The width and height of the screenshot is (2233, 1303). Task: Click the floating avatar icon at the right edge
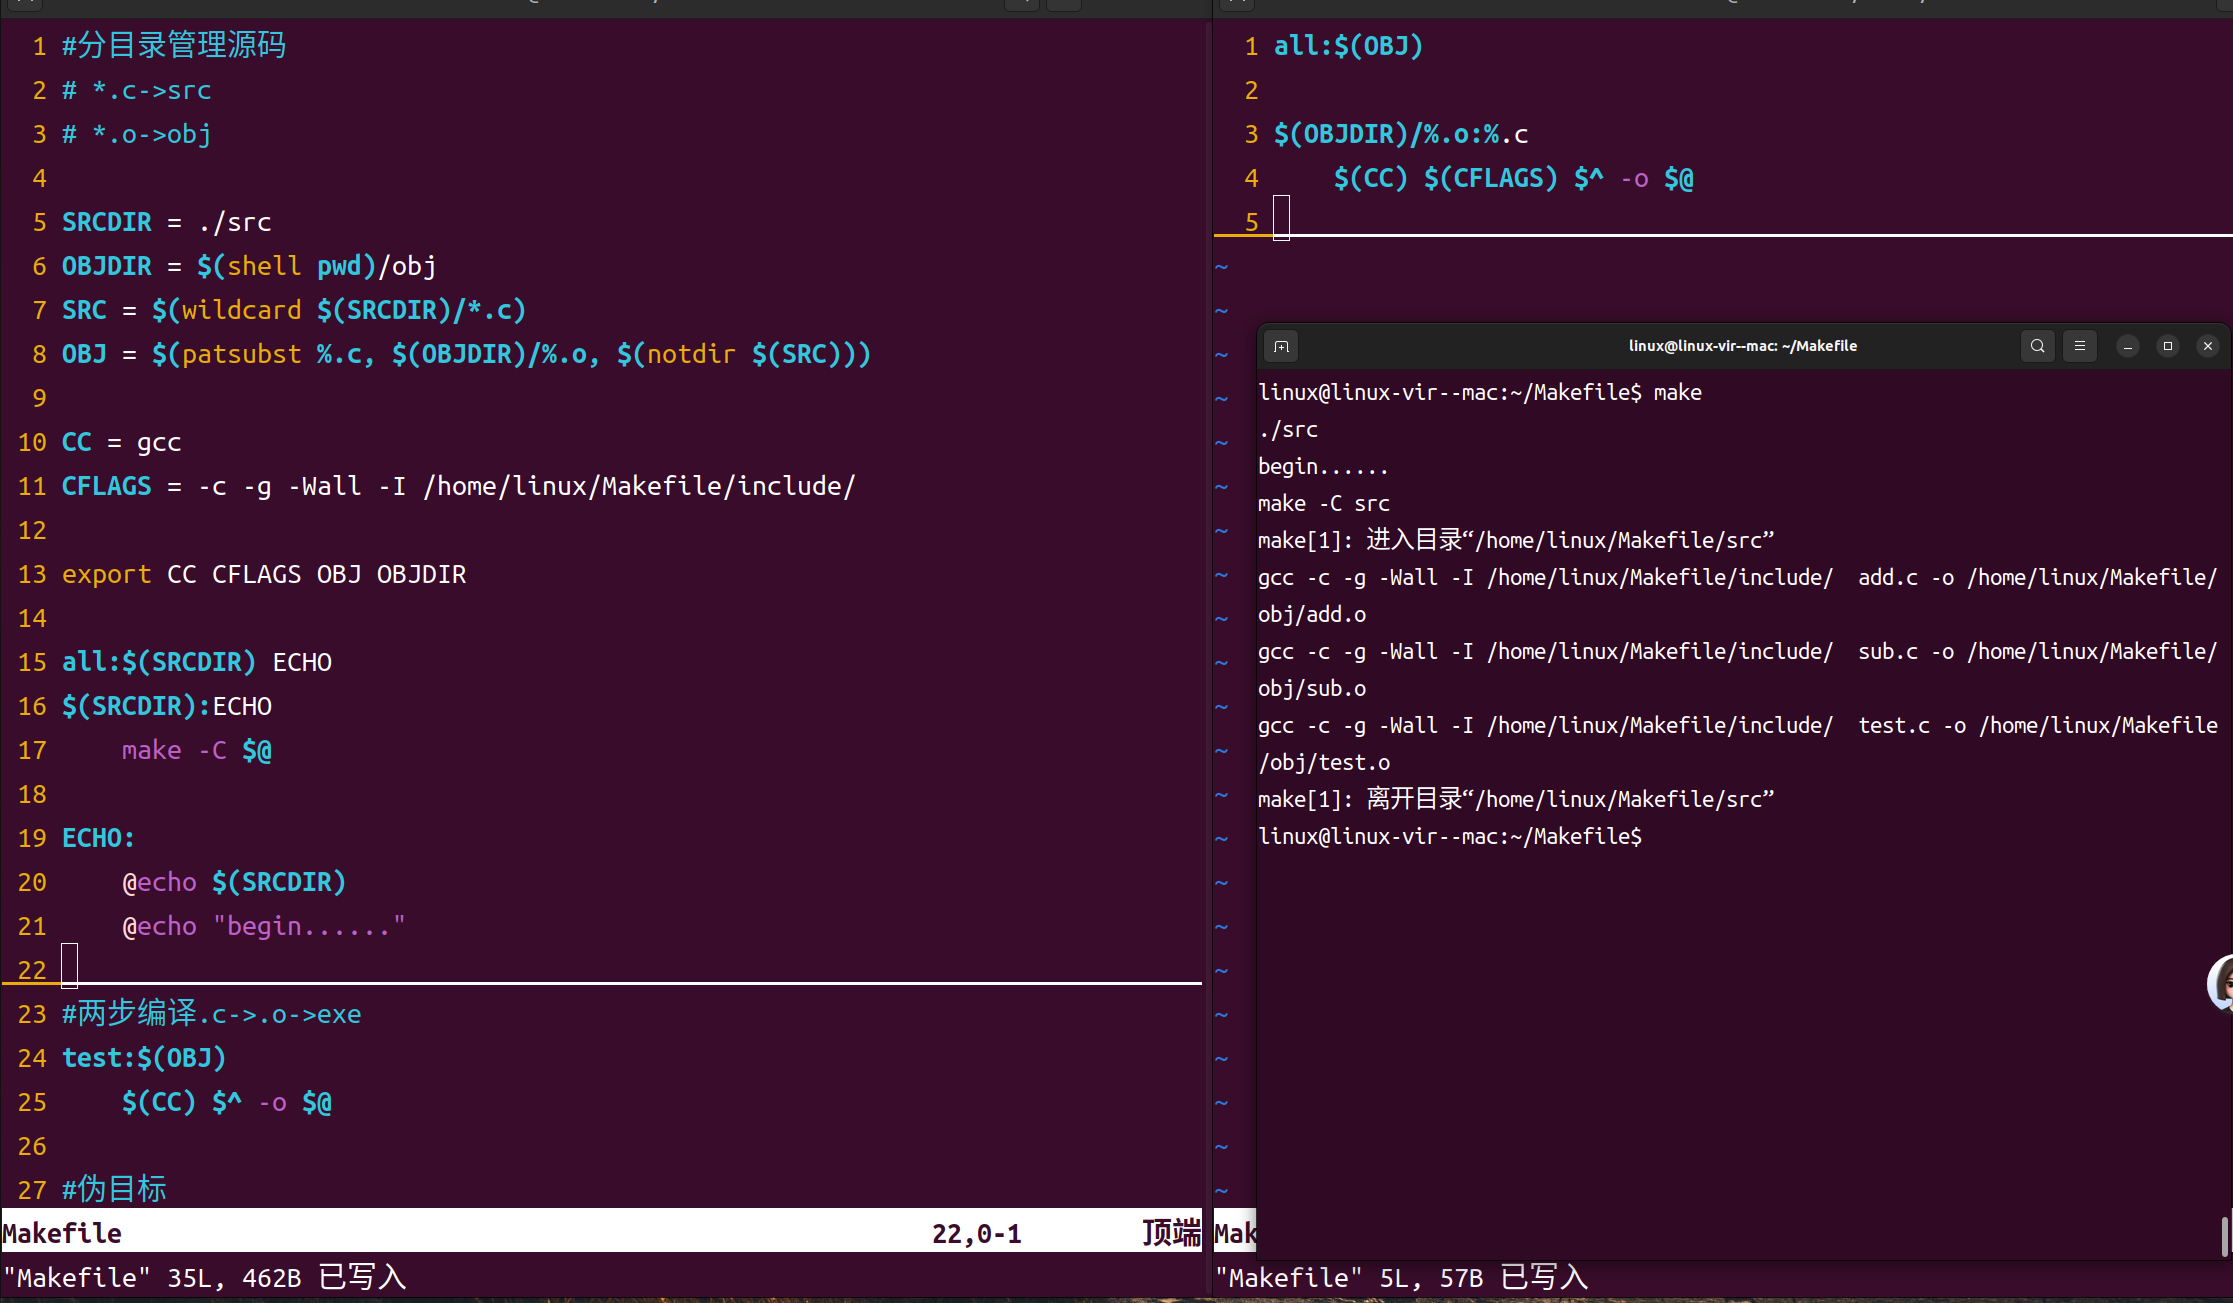click(x=2221, y=984)
